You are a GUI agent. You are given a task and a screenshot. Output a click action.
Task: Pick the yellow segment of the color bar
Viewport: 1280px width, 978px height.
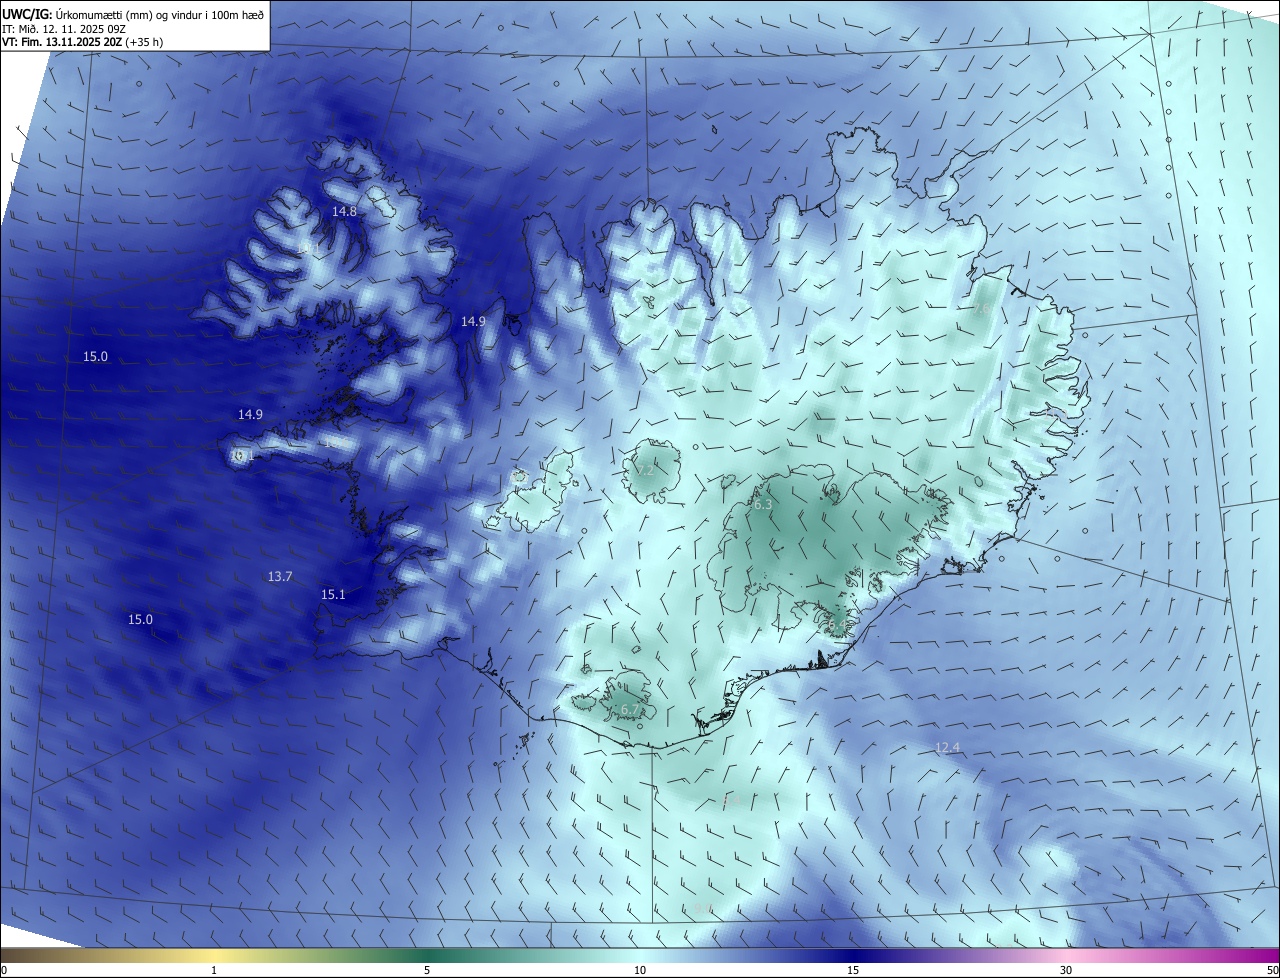tap(214, 955)
